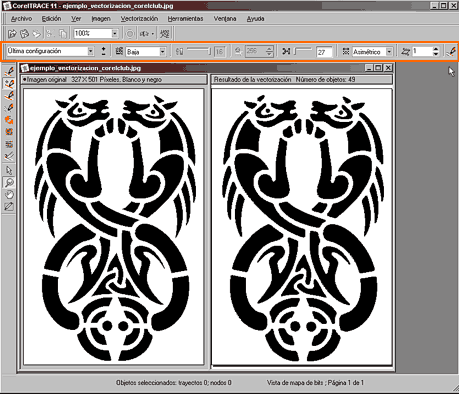Open the Asimétrico node type dropdown
This screenshot has width=459, height=394.
(x=389, y=52)
